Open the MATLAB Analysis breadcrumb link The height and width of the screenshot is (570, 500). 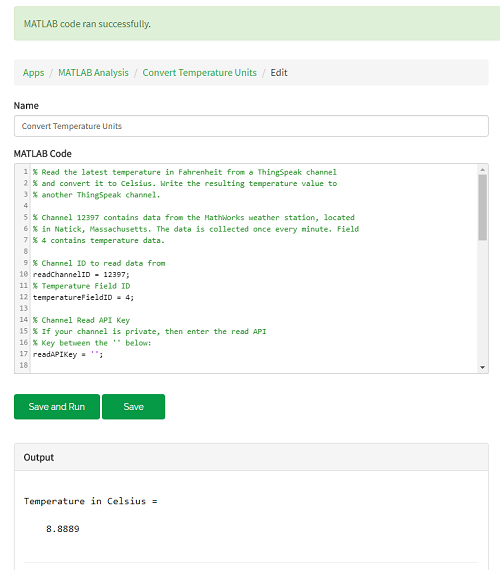click(x=93, y=73)
